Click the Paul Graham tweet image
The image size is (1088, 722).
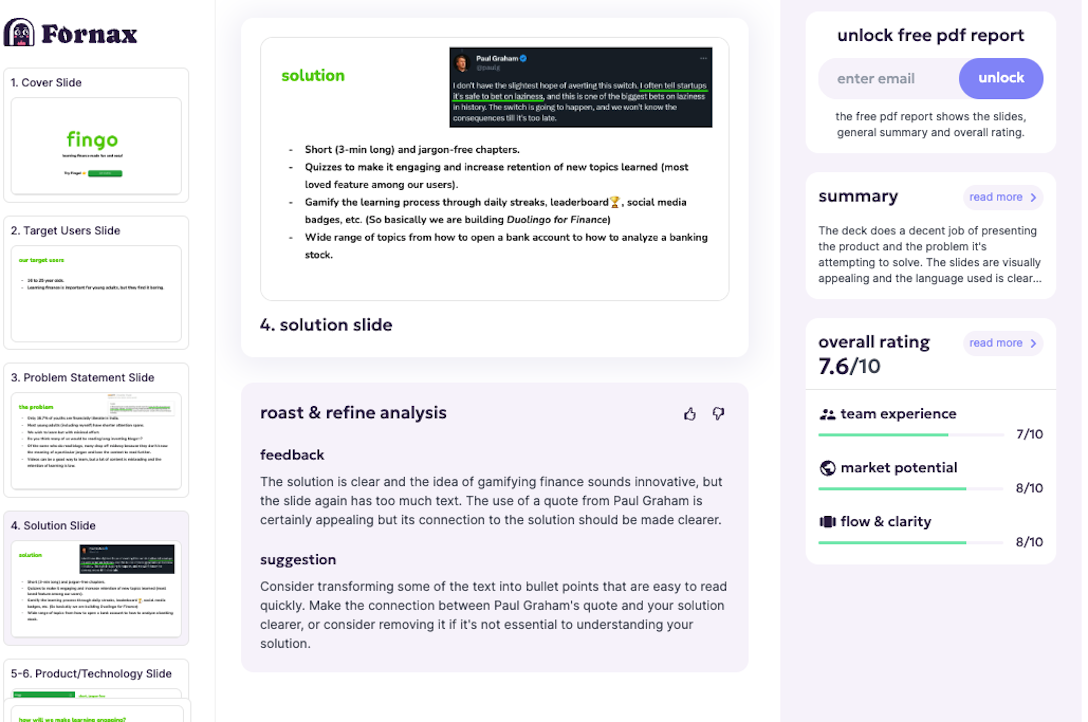point(580,87)
